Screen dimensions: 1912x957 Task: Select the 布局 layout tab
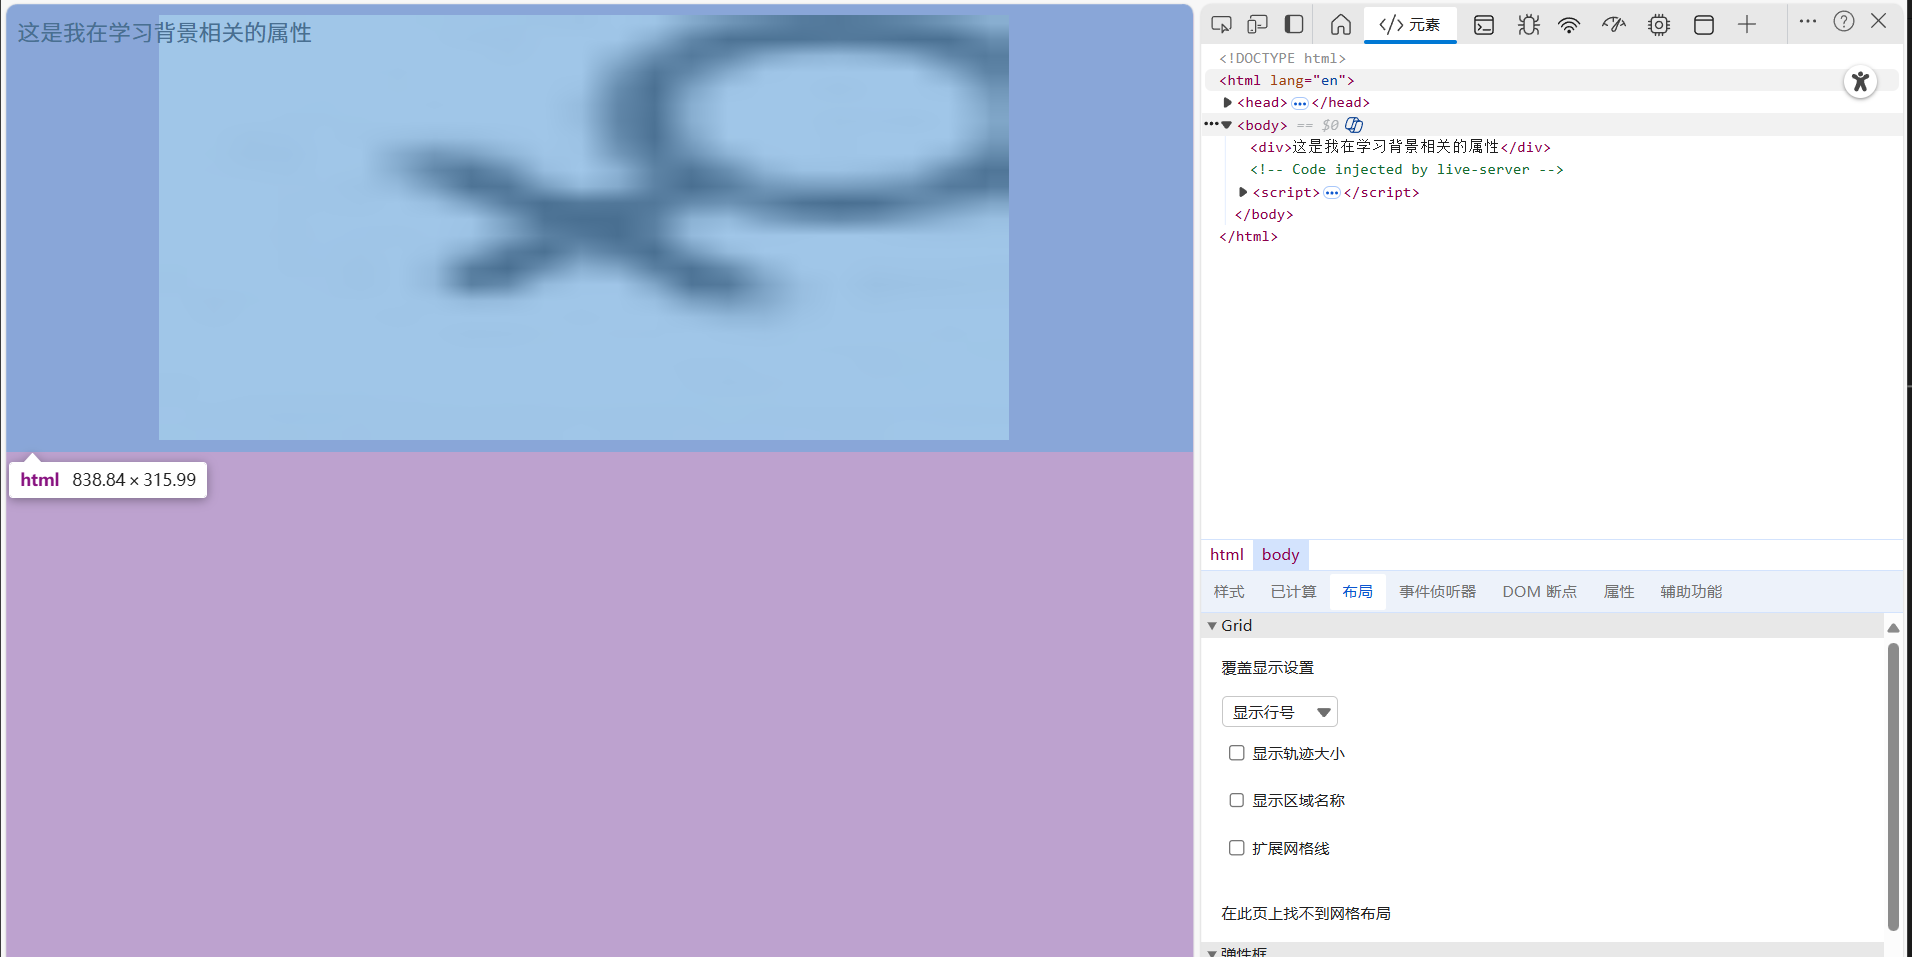click(1357, 592)
